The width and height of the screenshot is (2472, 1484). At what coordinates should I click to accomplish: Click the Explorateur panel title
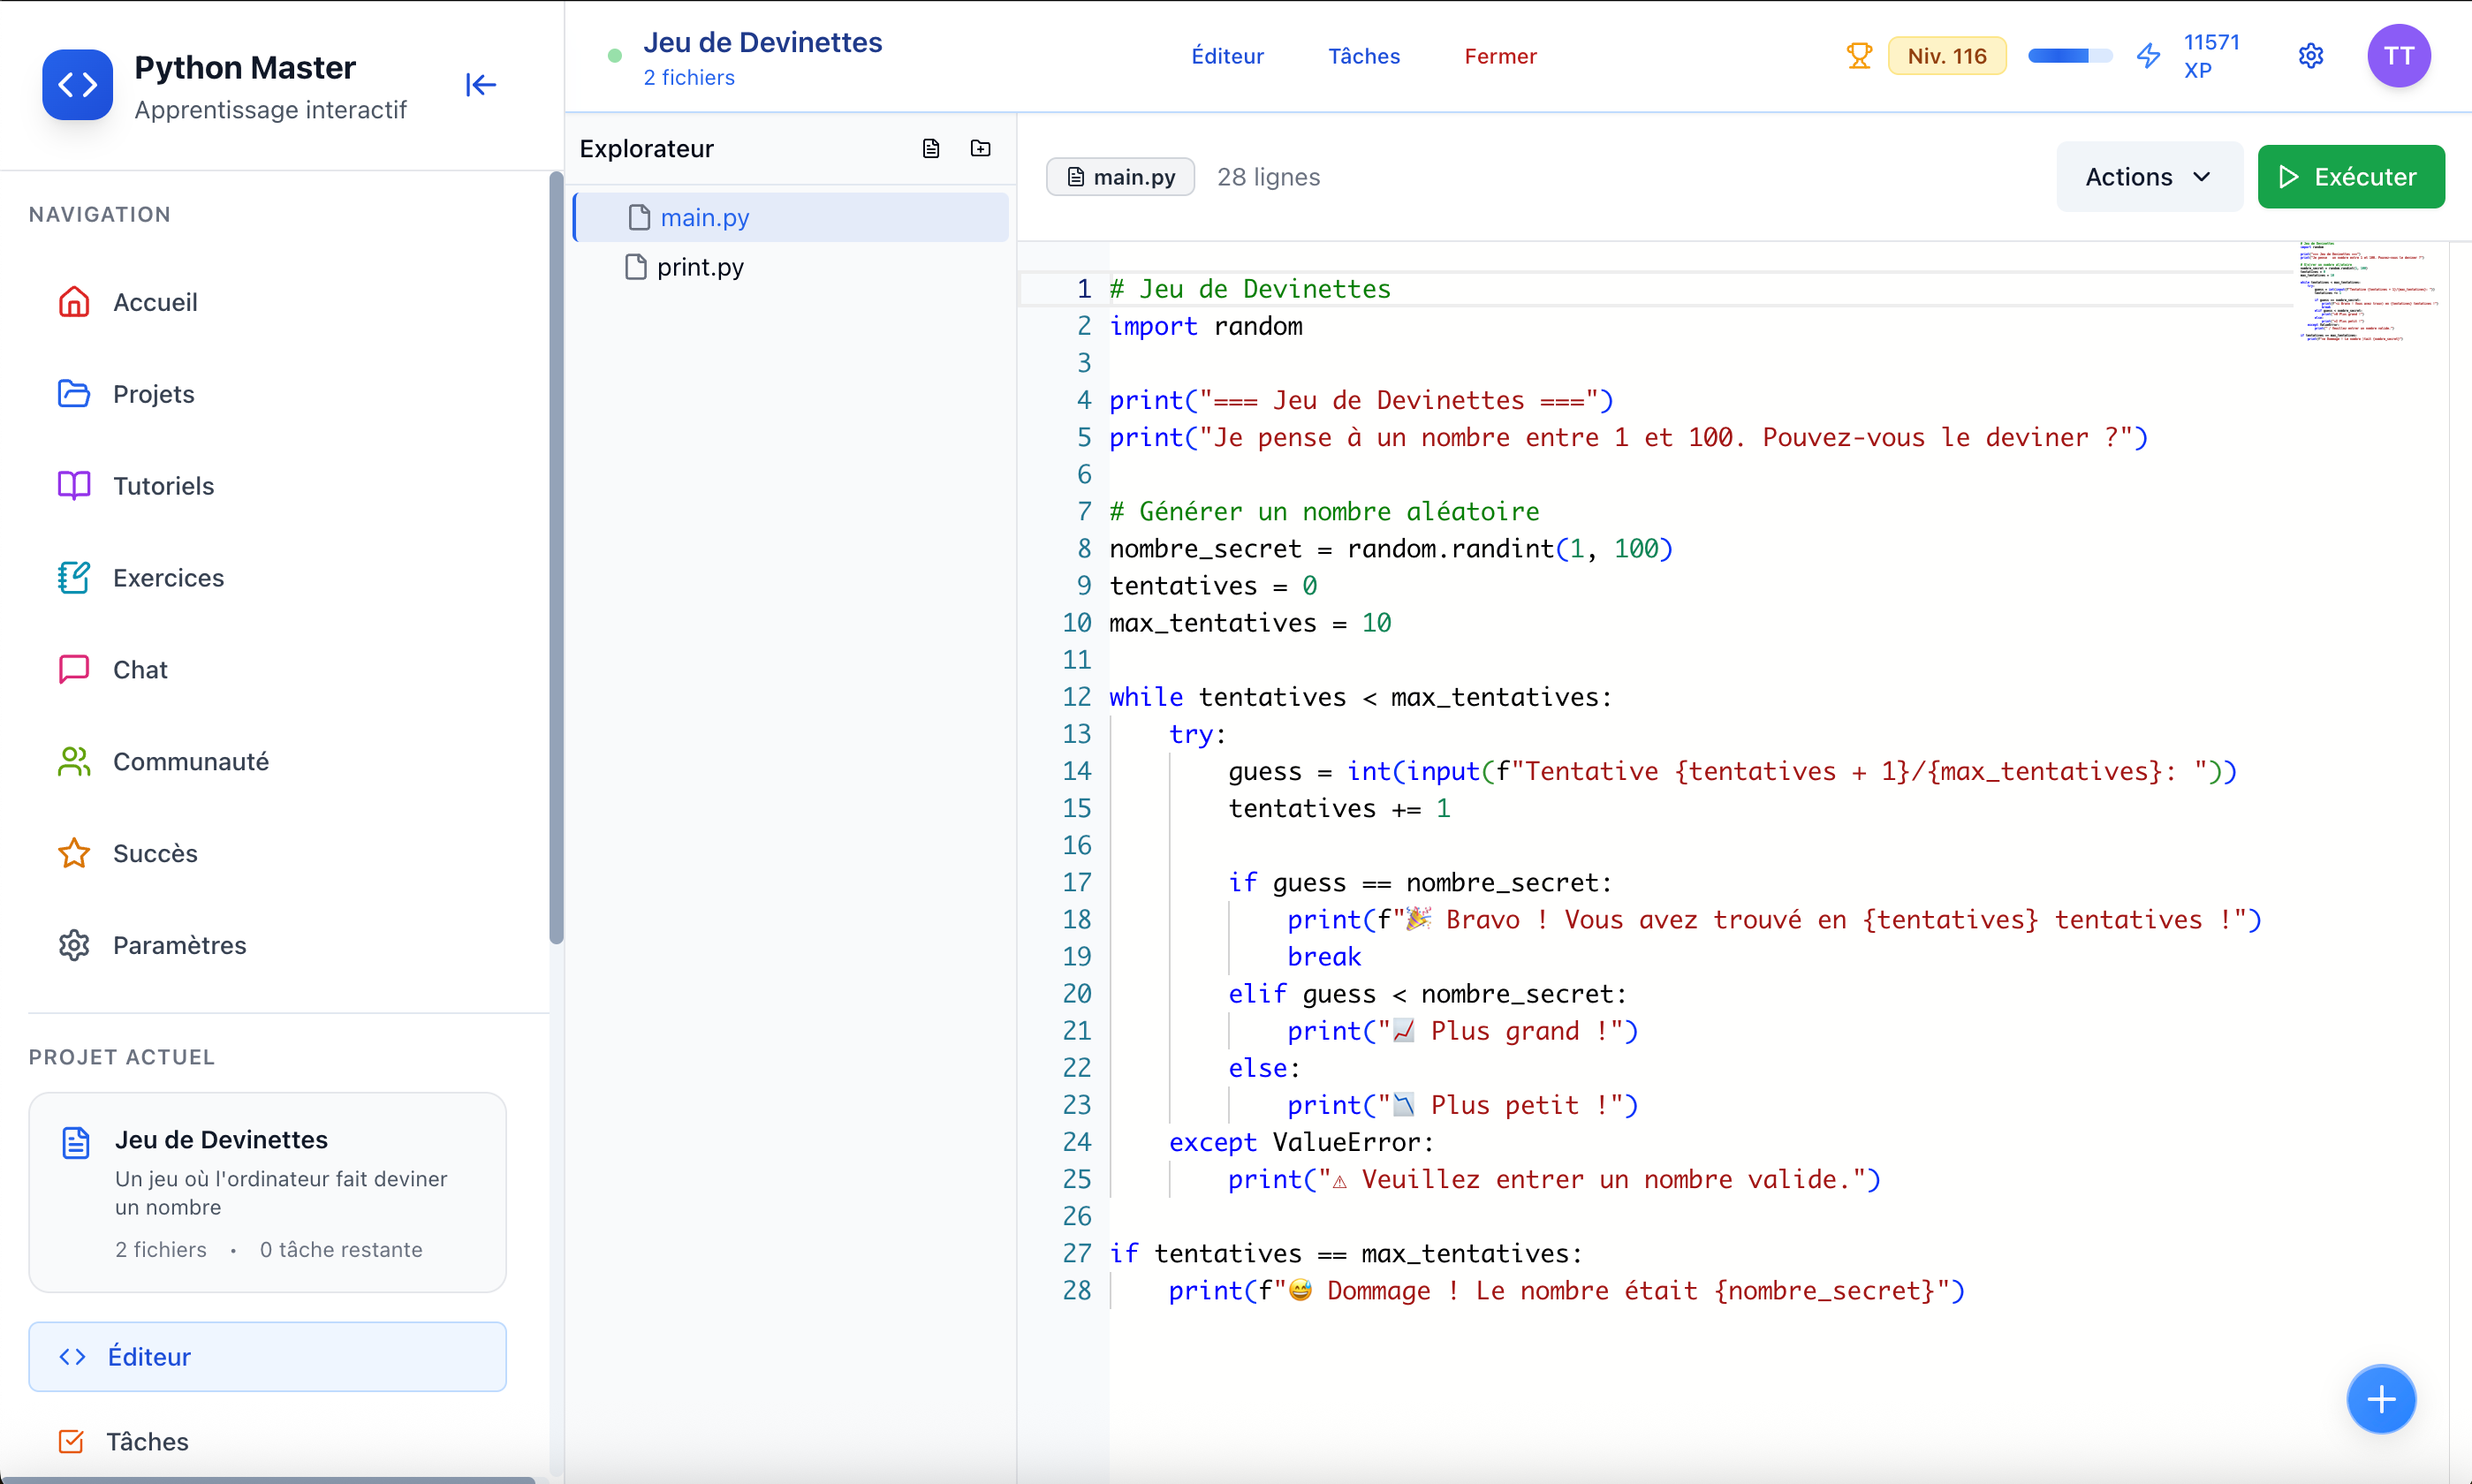646,149
